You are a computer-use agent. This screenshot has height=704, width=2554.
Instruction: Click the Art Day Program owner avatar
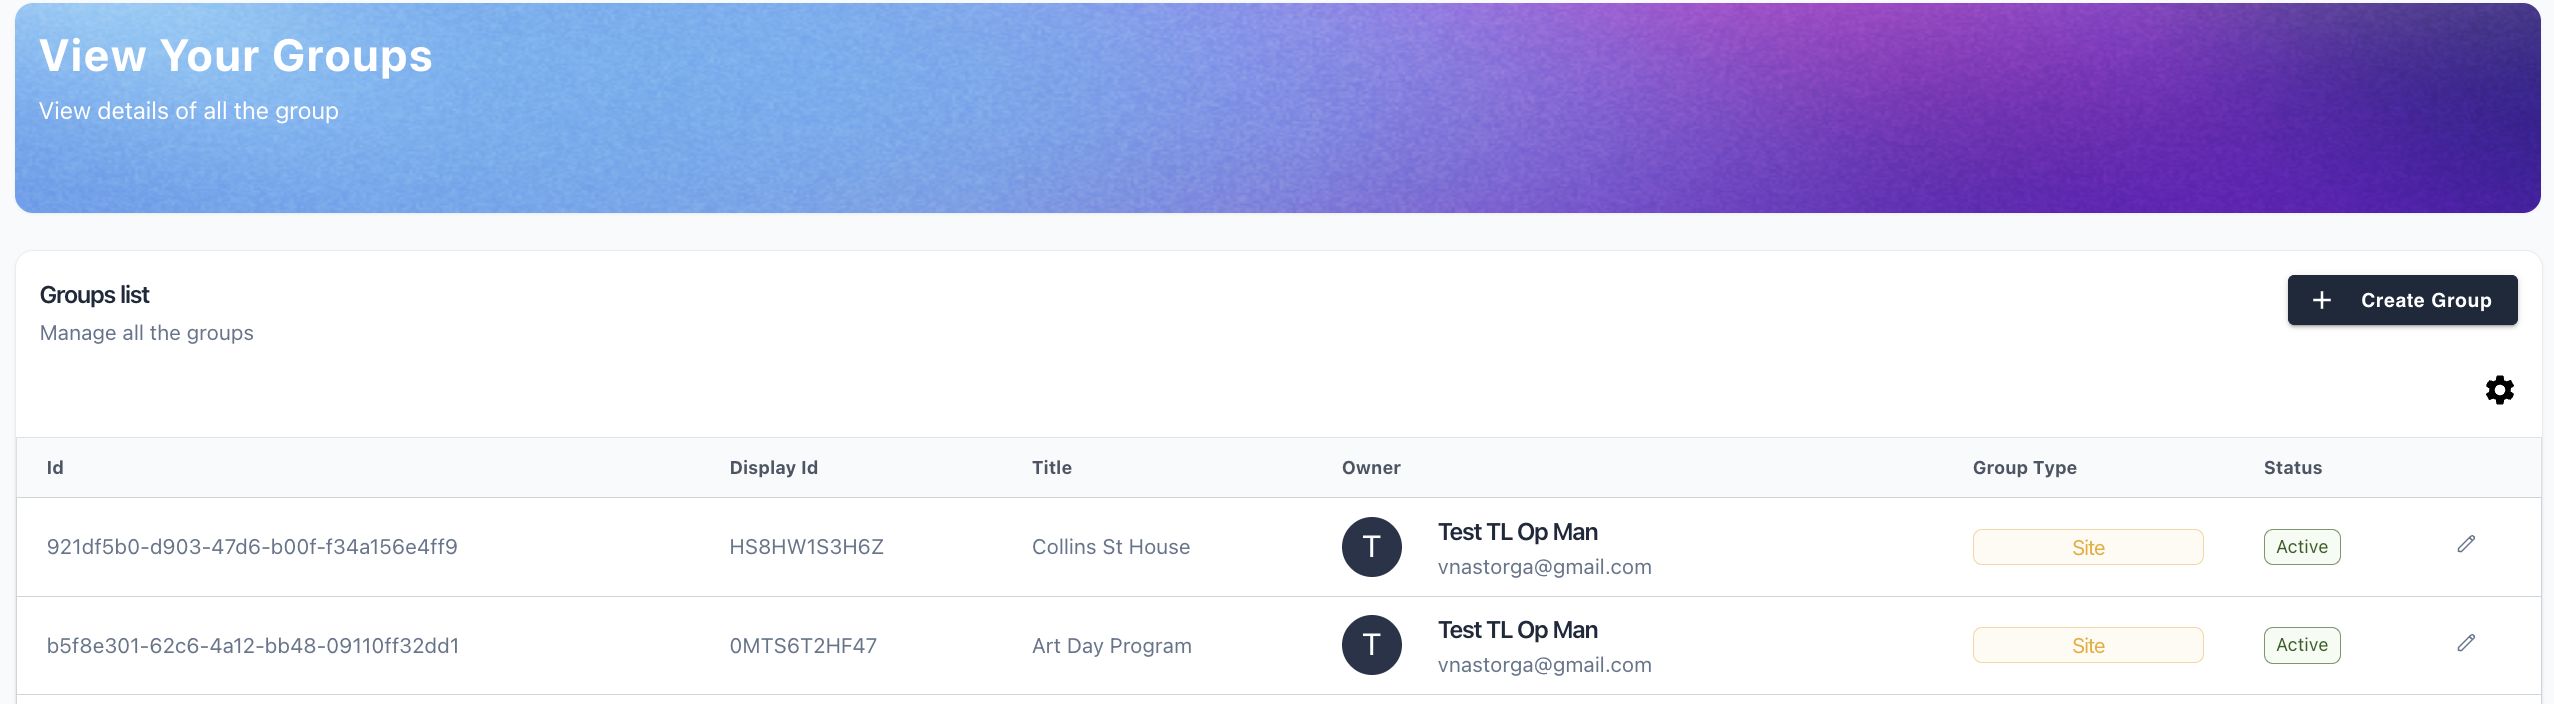pos(1371,645)
